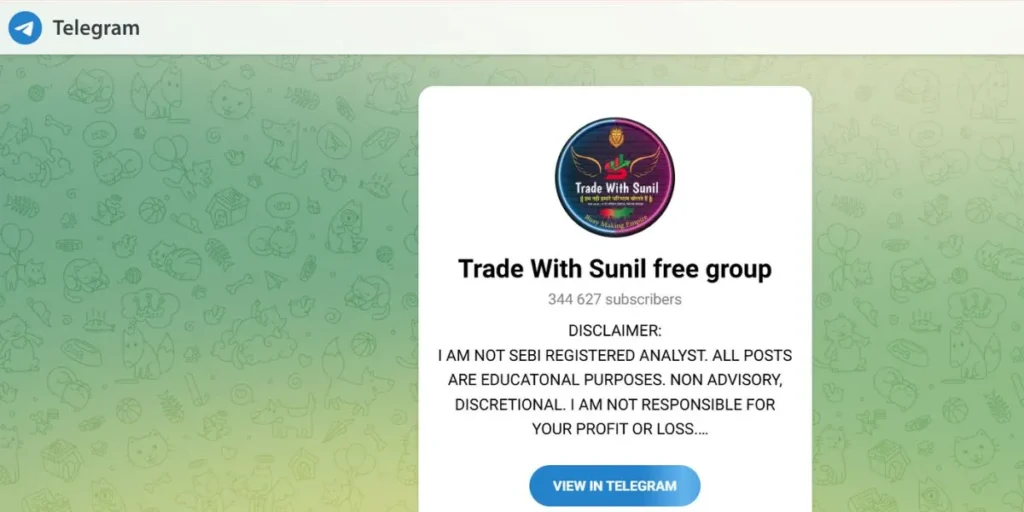
Task: Click 'Trade With Sunil' text inside avatar
Action: click(616, 188)
